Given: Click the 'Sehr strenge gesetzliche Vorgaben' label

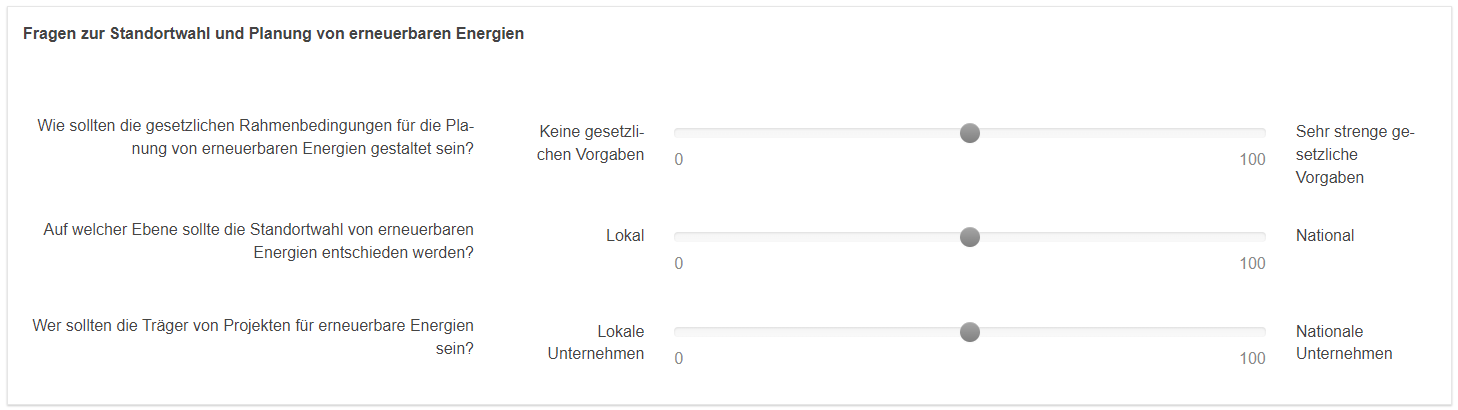Looking at the screenshot, I should pos(1354,154).
